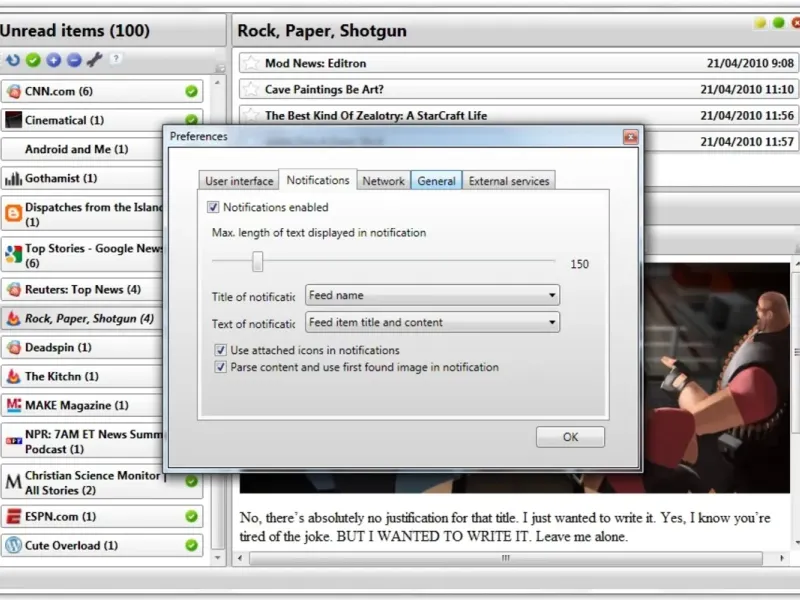Click the ESPN.com feed icon
The image size is (800, 600).
[14, 516]
